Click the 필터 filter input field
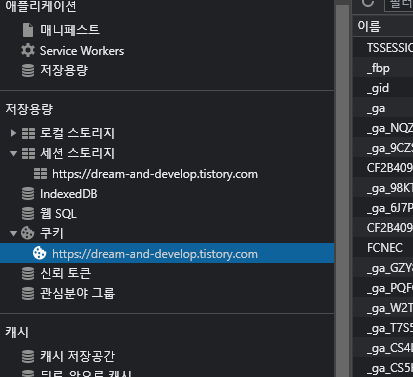Viewport: 413px width, 377px height. point(399,5)
